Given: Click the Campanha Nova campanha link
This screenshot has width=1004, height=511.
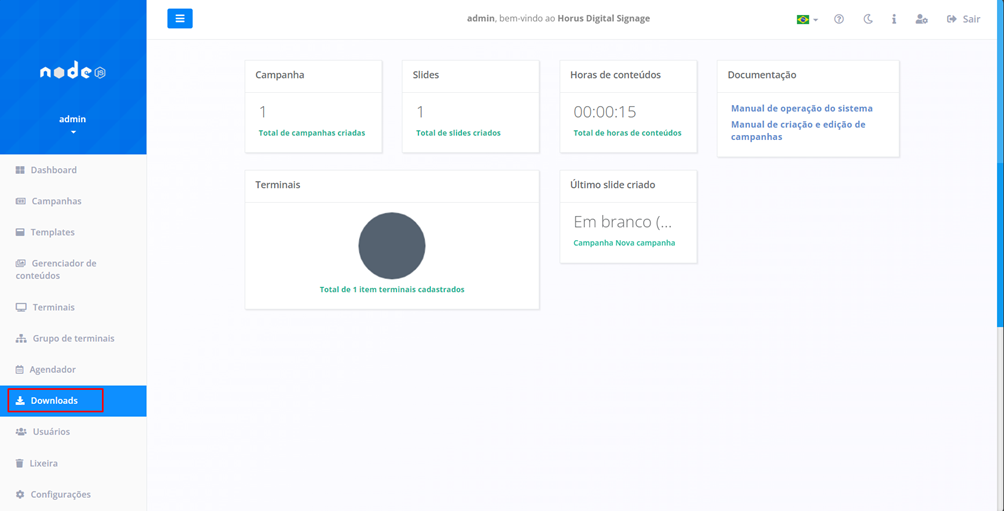Looking at the screenshot, I should tap(624, 243).
